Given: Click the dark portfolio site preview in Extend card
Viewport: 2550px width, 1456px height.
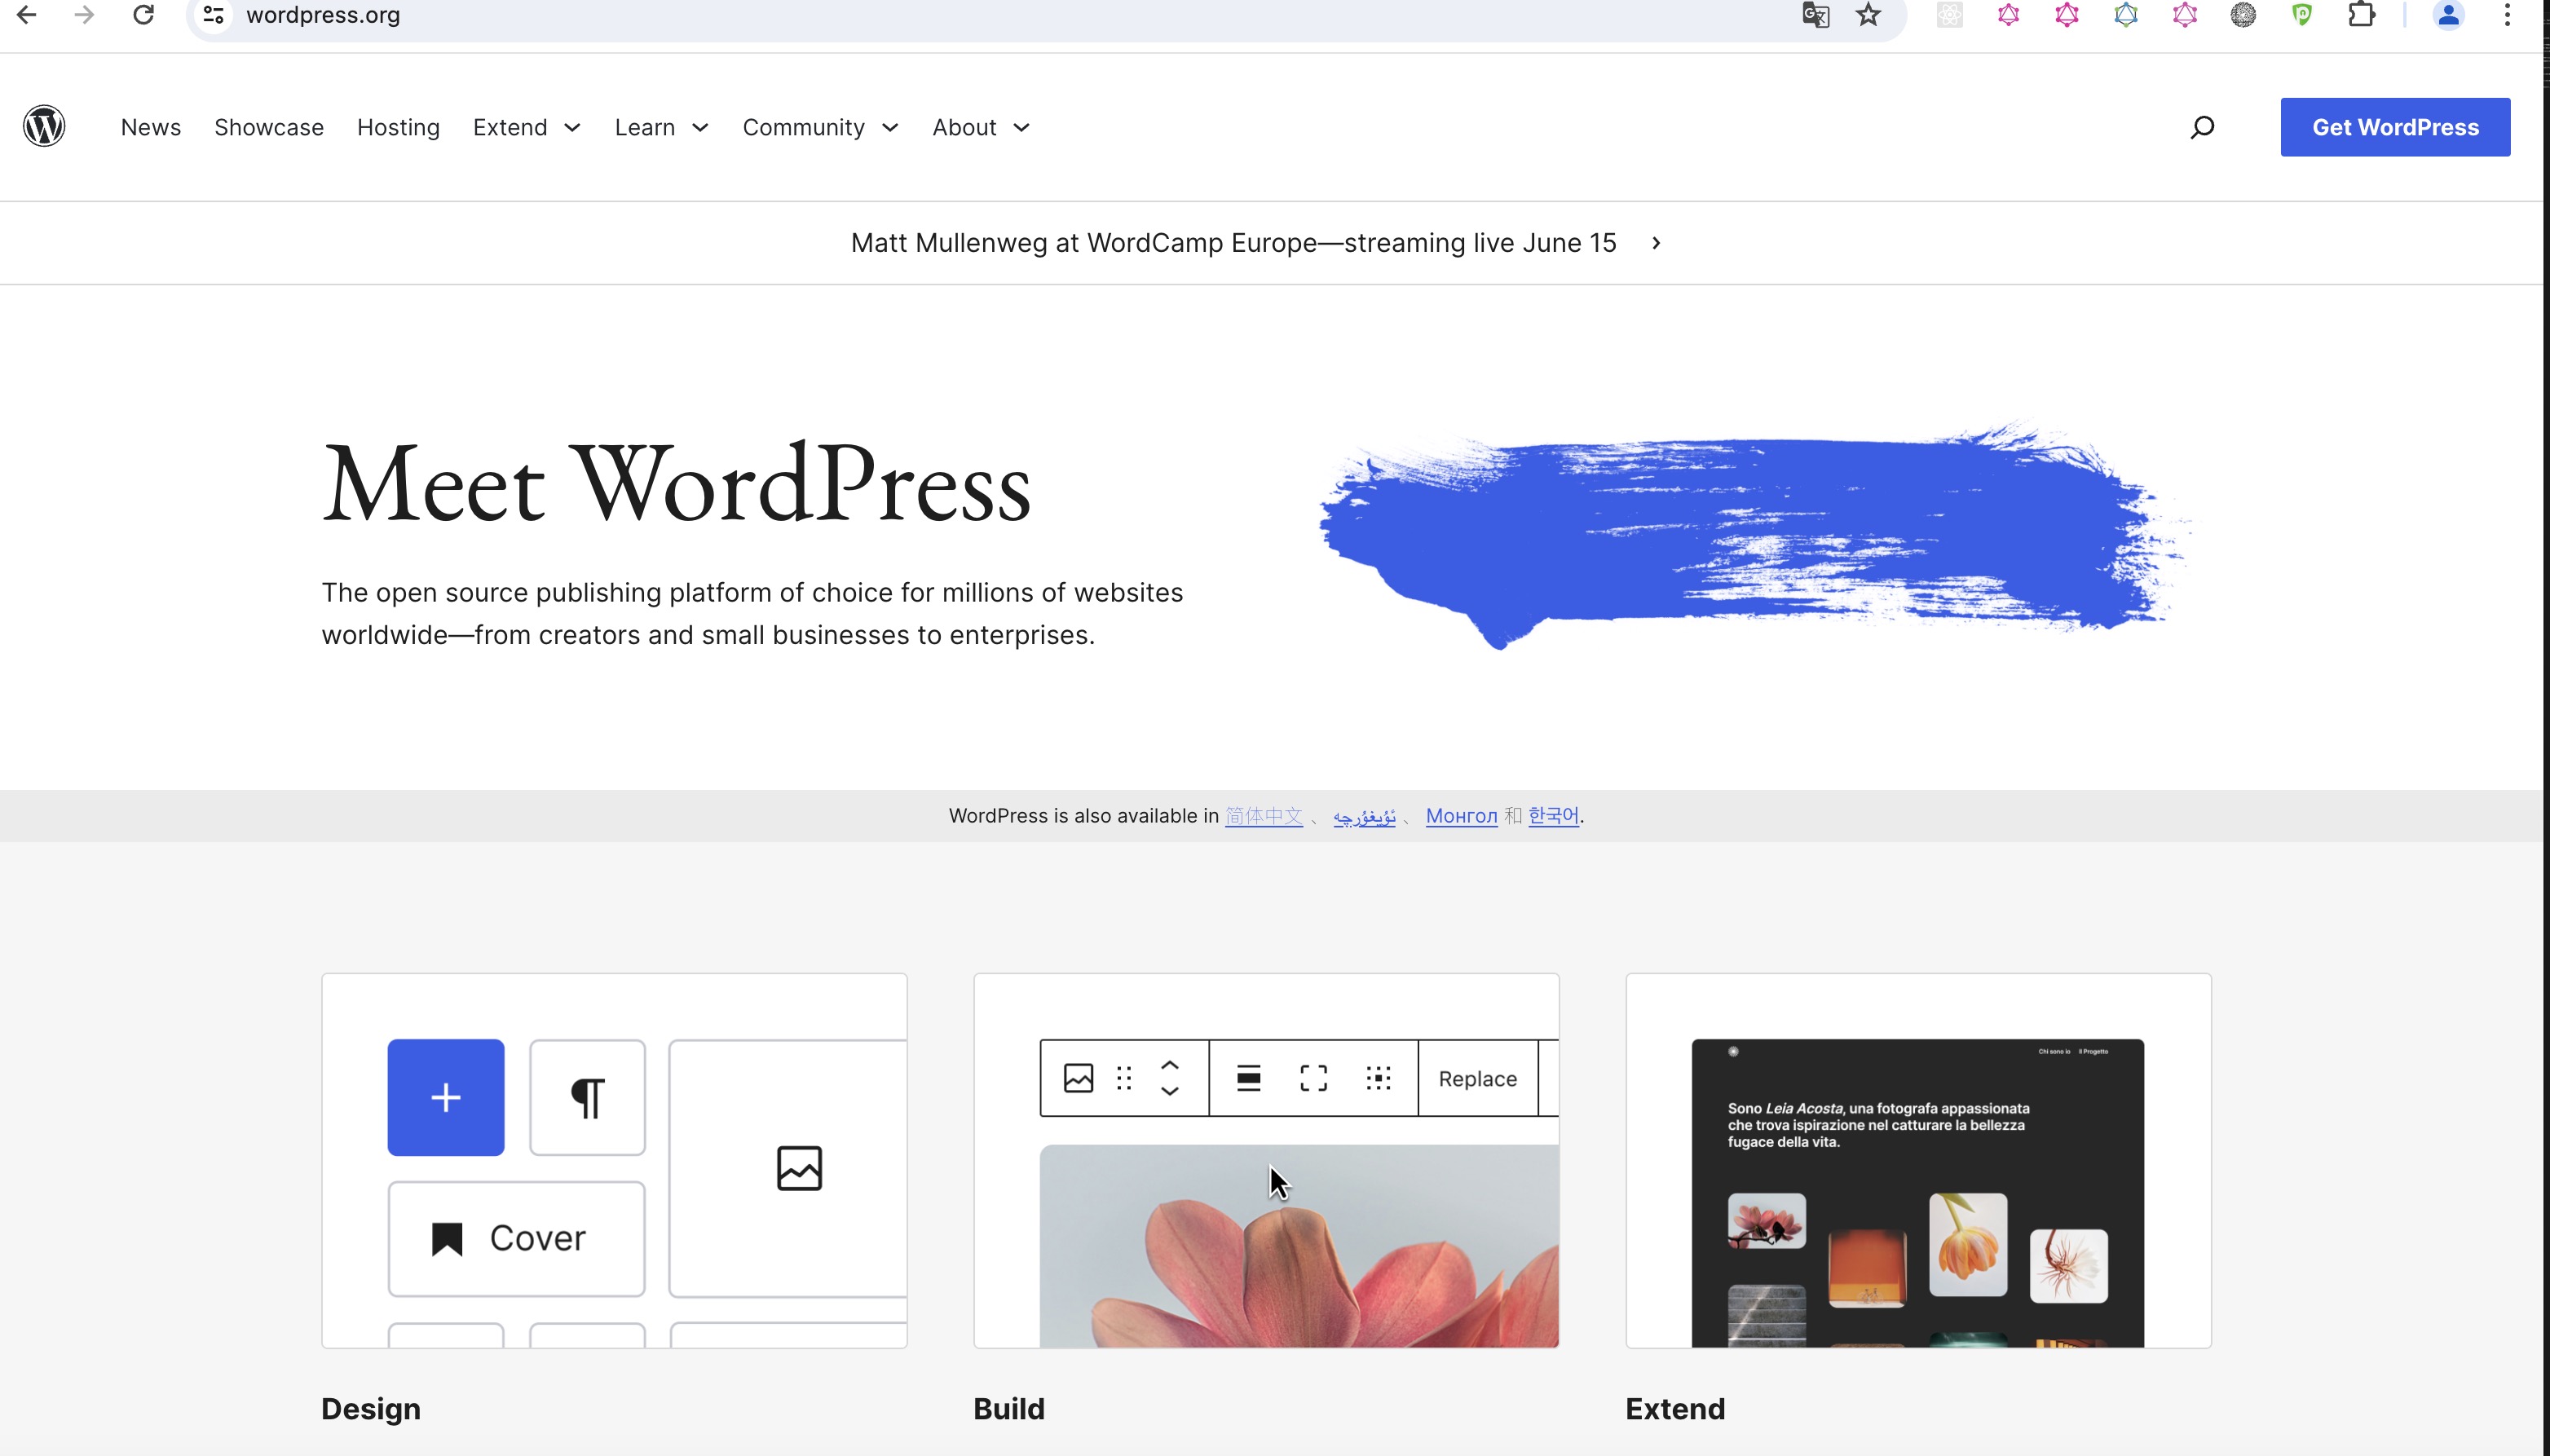Looking at the screenshot, I should (1917, 1193).
